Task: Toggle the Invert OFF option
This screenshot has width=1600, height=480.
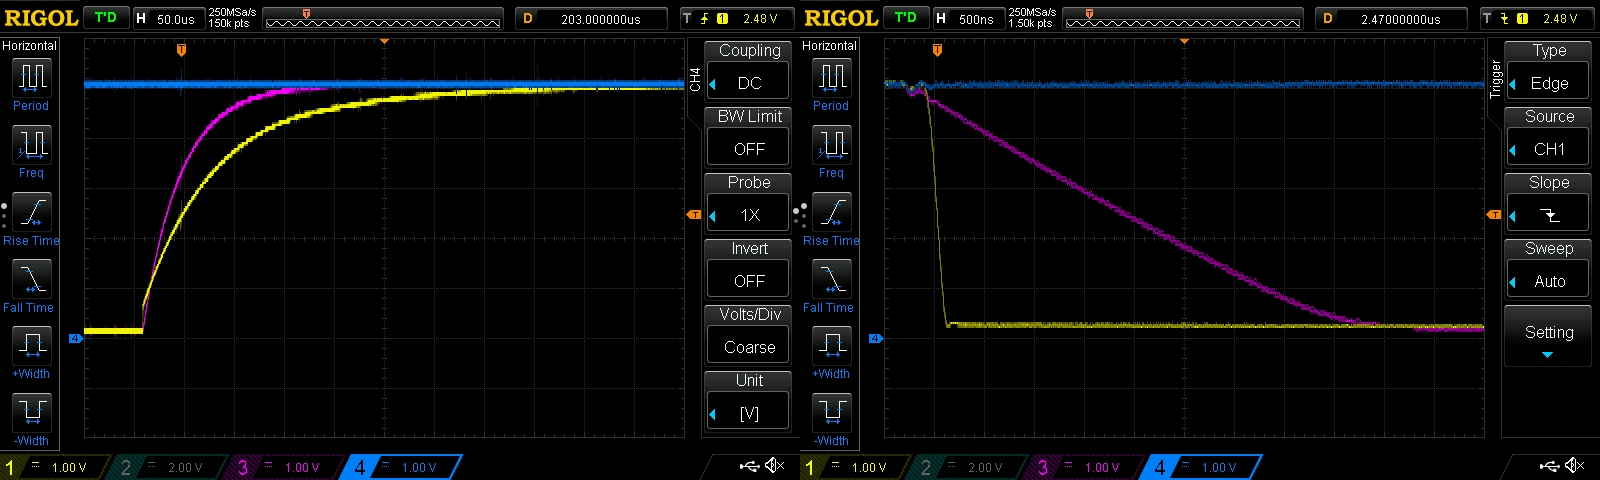Action: (x=749, y=281)
